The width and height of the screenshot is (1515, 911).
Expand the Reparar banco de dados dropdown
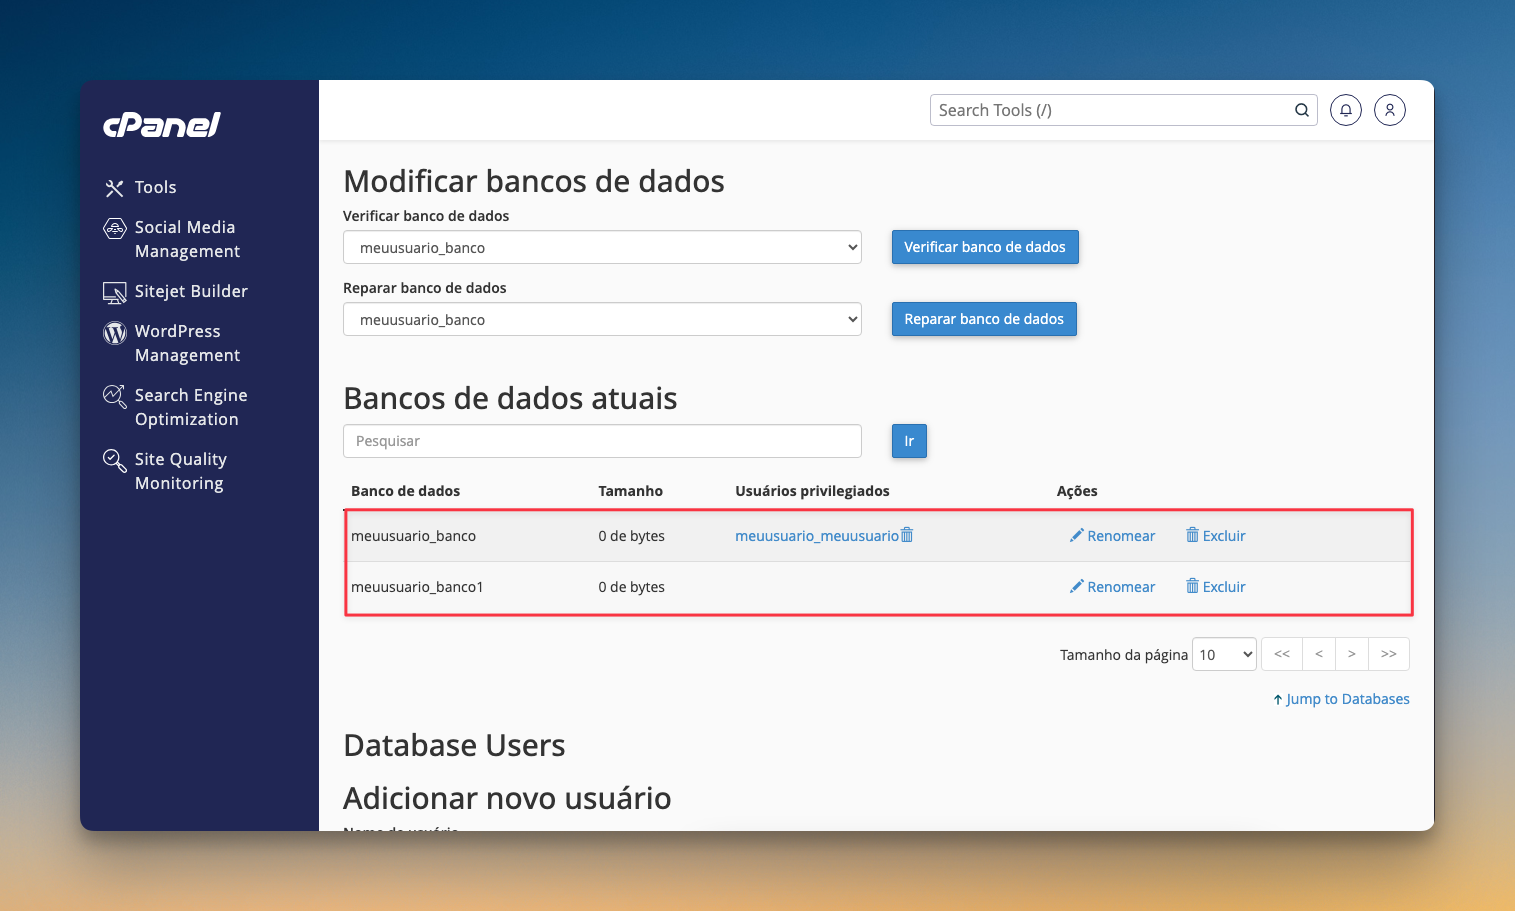click(602, 319)
